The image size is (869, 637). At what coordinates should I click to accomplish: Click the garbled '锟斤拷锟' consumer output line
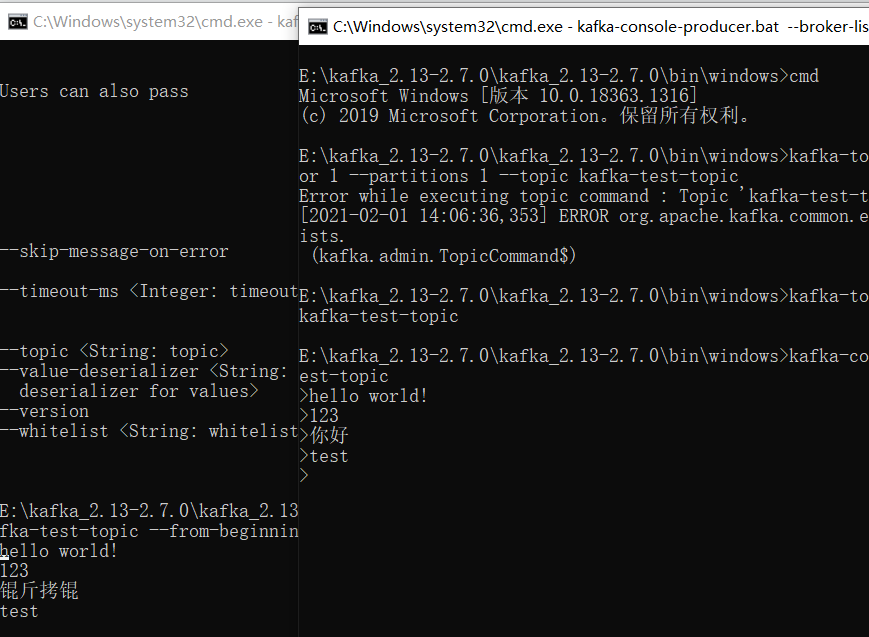(x=39, y=591)
